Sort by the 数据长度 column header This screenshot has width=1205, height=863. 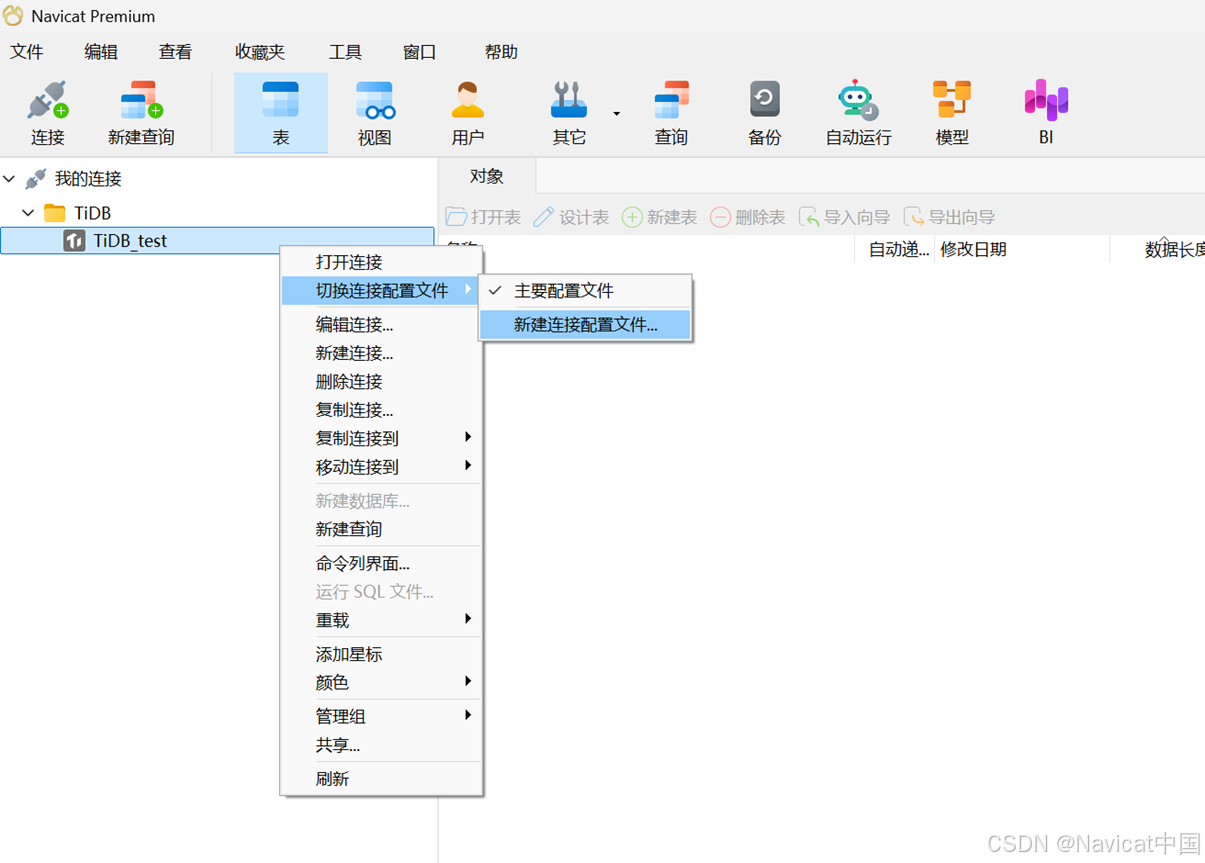[x=1158, y=249]
